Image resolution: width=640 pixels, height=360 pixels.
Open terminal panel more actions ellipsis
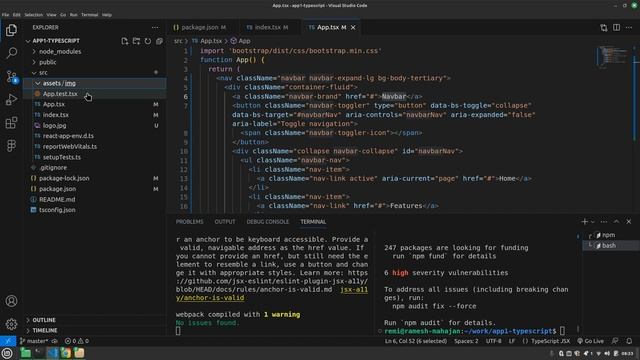click(x=604, y=222)
